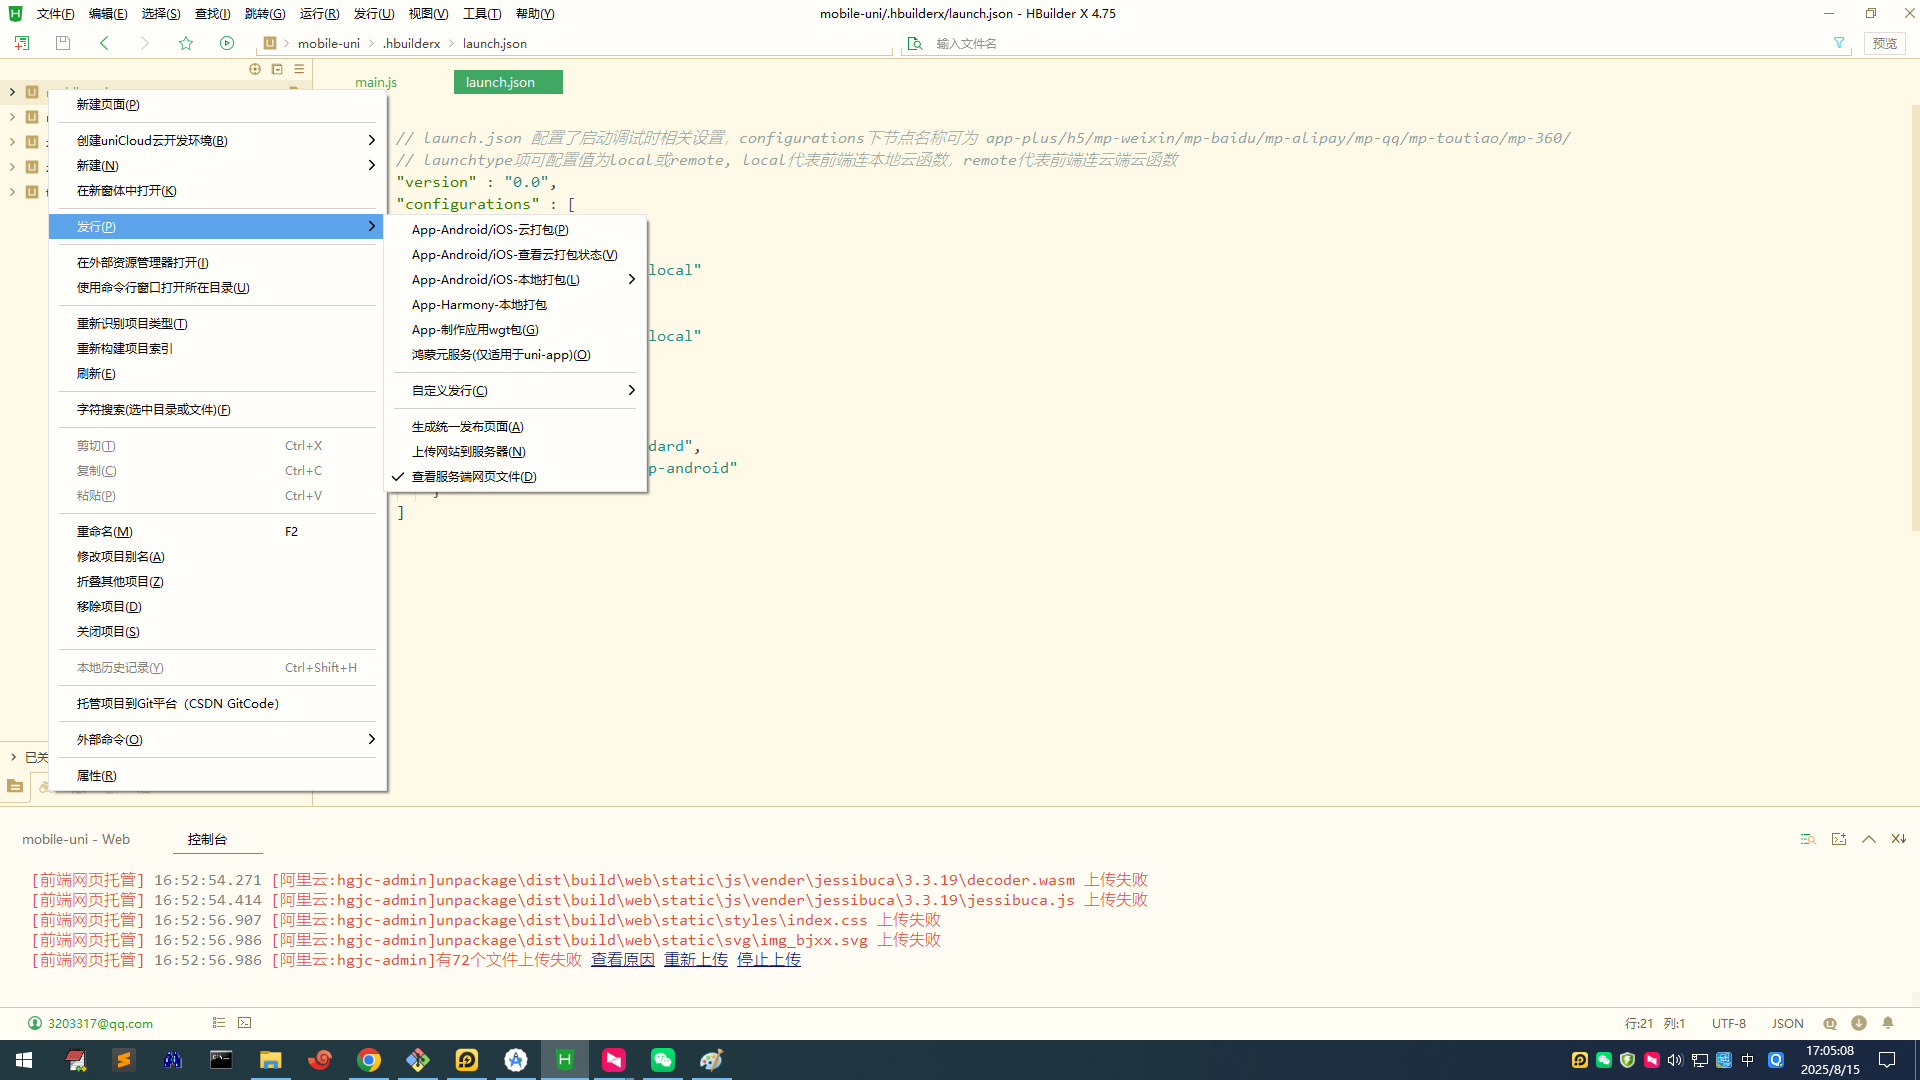This screenshot has width=1920, height=1080.
Task: Click the 输入文件名 search field
Action: 1380,43
